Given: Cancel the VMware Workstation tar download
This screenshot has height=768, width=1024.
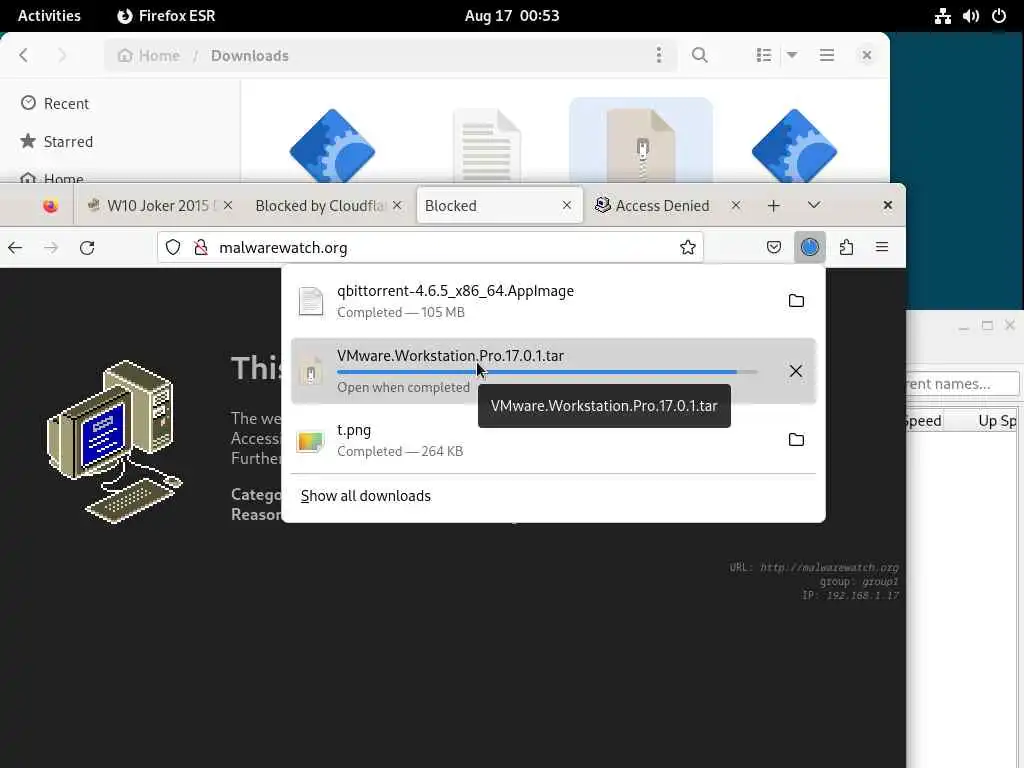Looking at the screenshot, I should point(795,371).
